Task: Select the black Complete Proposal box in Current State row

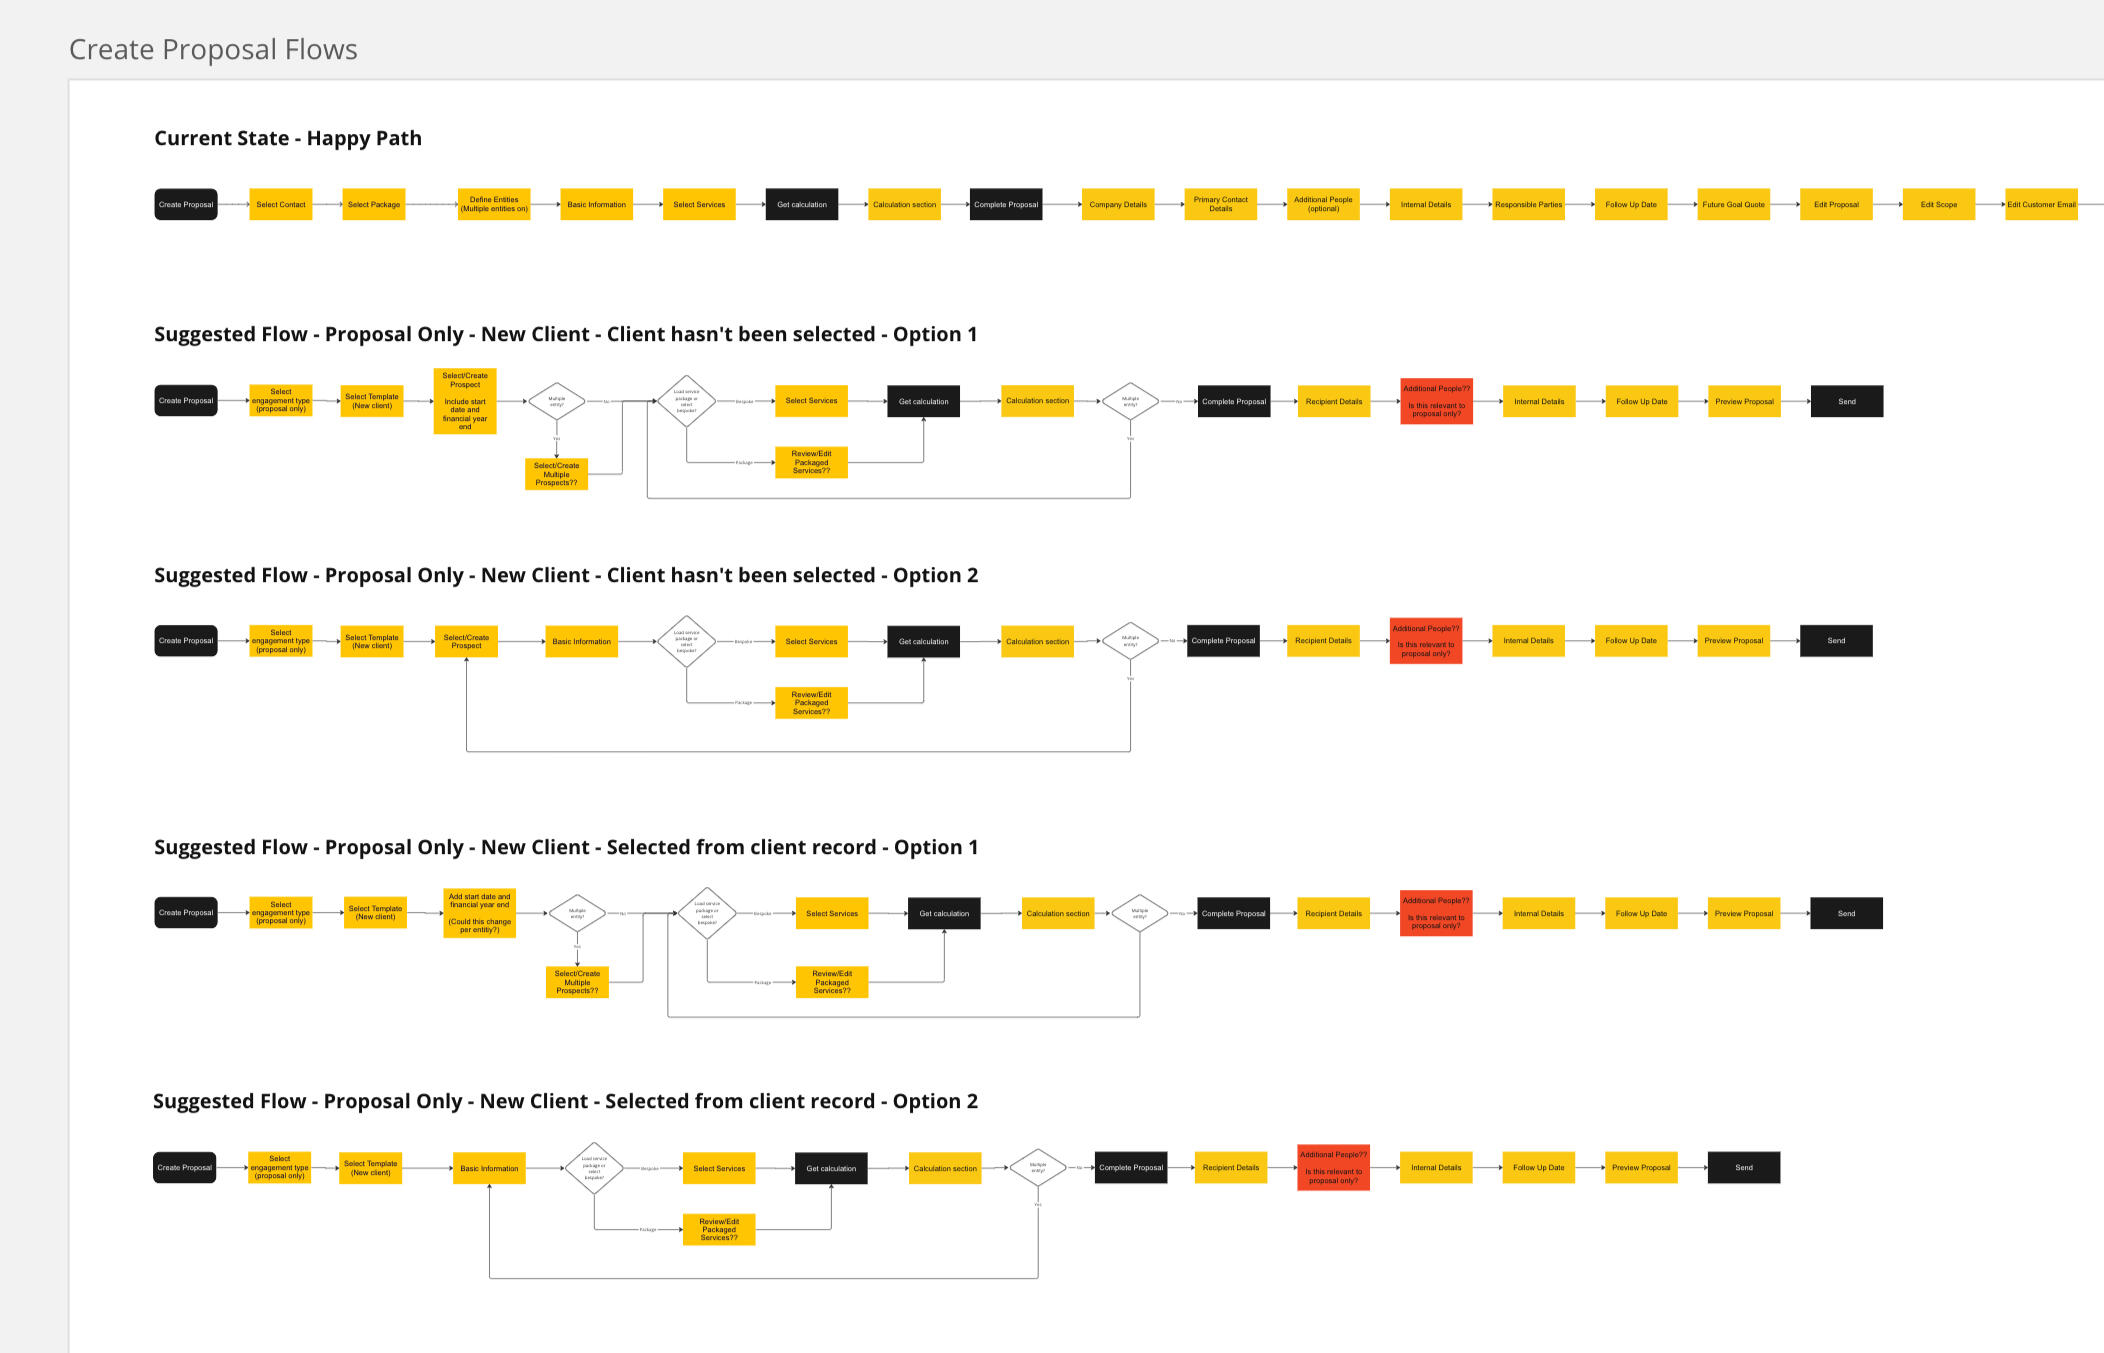Action: pos(1006,204)
